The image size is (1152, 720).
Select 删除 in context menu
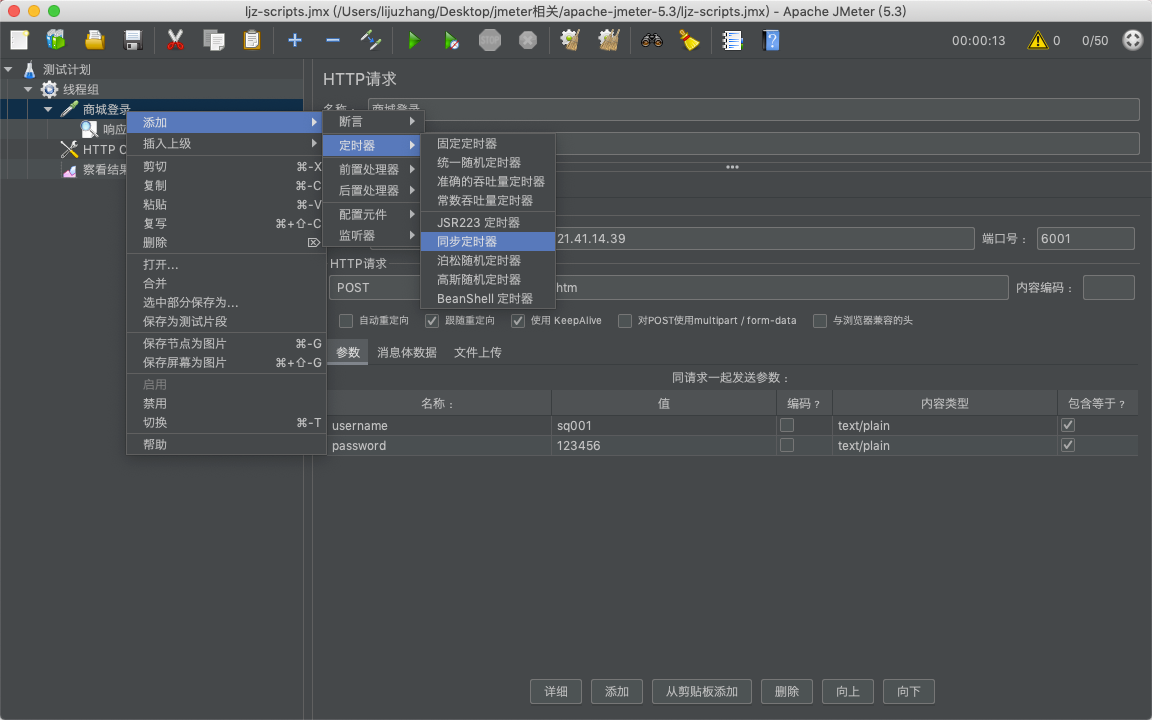pos(226,243)
